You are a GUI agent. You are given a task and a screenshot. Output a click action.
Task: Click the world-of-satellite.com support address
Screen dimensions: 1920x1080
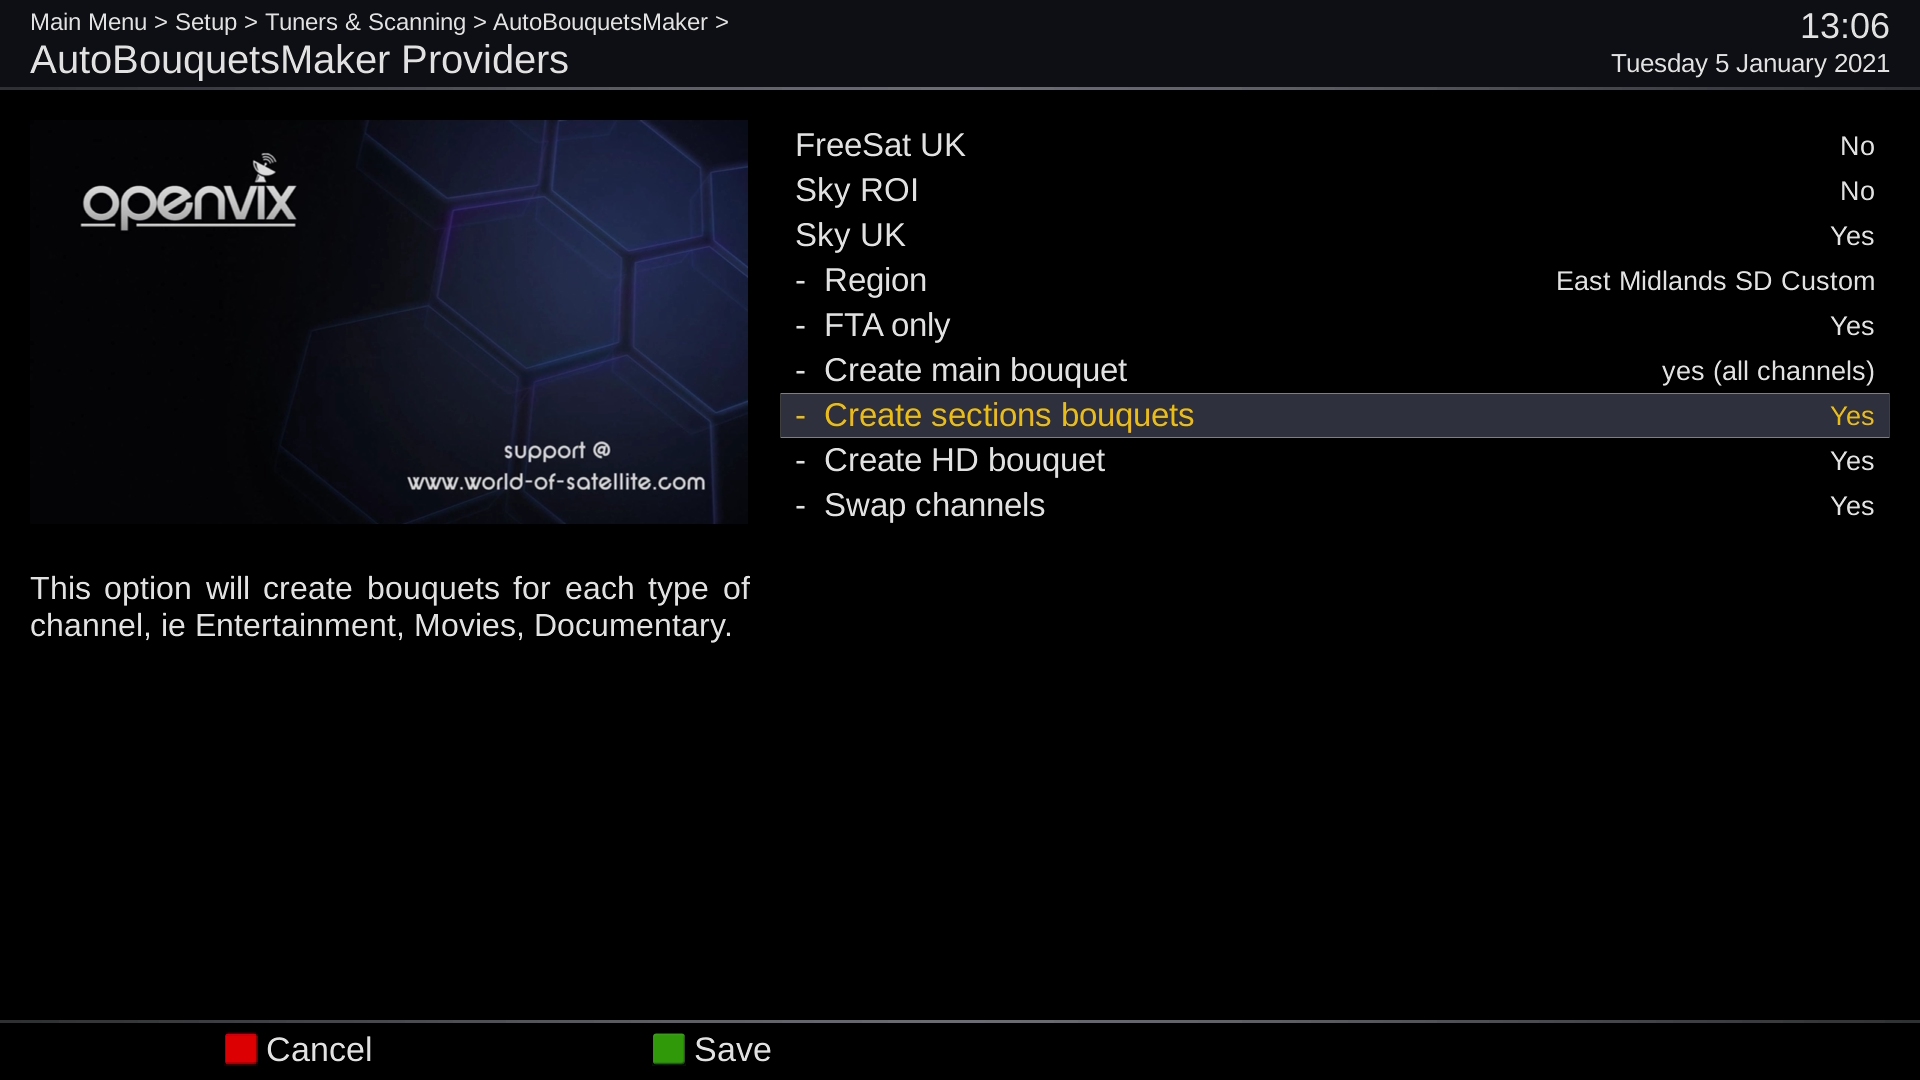[x=556, y=482]
